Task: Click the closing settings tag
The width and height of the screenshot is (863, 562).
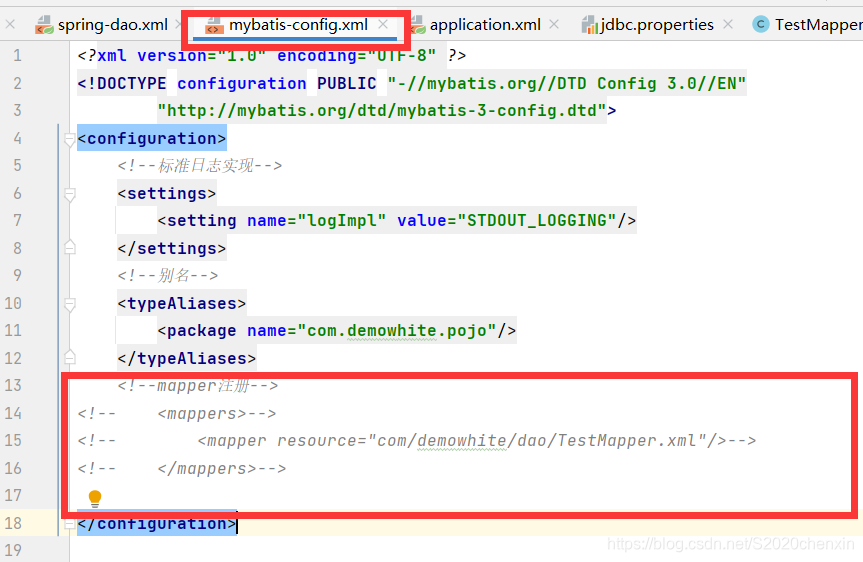Action: coord(172,248)
